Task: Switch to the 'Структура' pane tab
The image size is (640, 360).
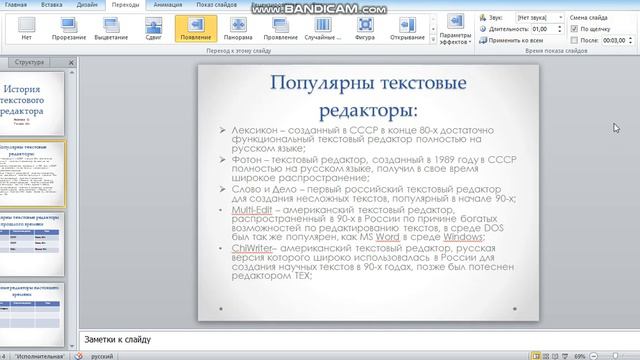Action: 29,62
